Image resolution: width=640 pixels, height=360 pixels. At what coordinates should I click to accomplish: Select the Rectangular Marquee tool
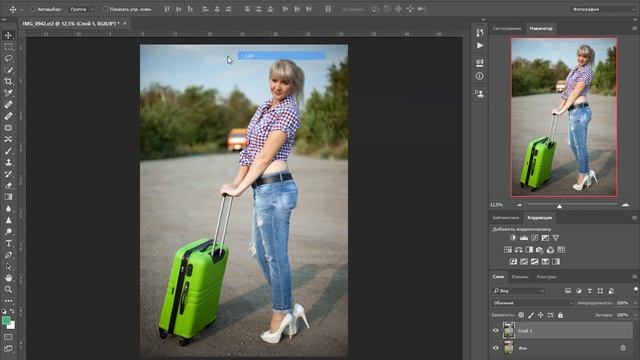coord(8,47)
